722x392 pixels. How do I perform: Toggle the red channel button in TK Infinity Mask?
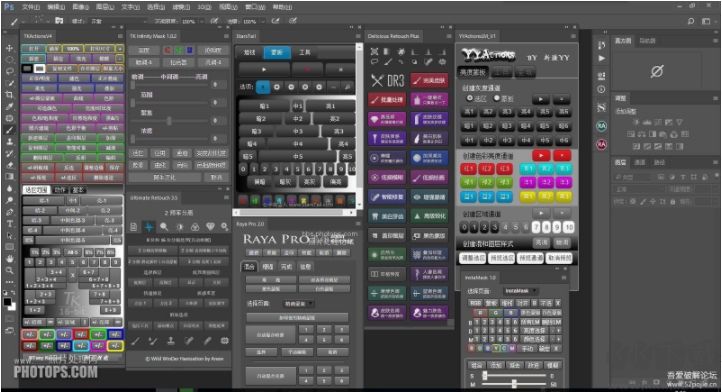168,50
